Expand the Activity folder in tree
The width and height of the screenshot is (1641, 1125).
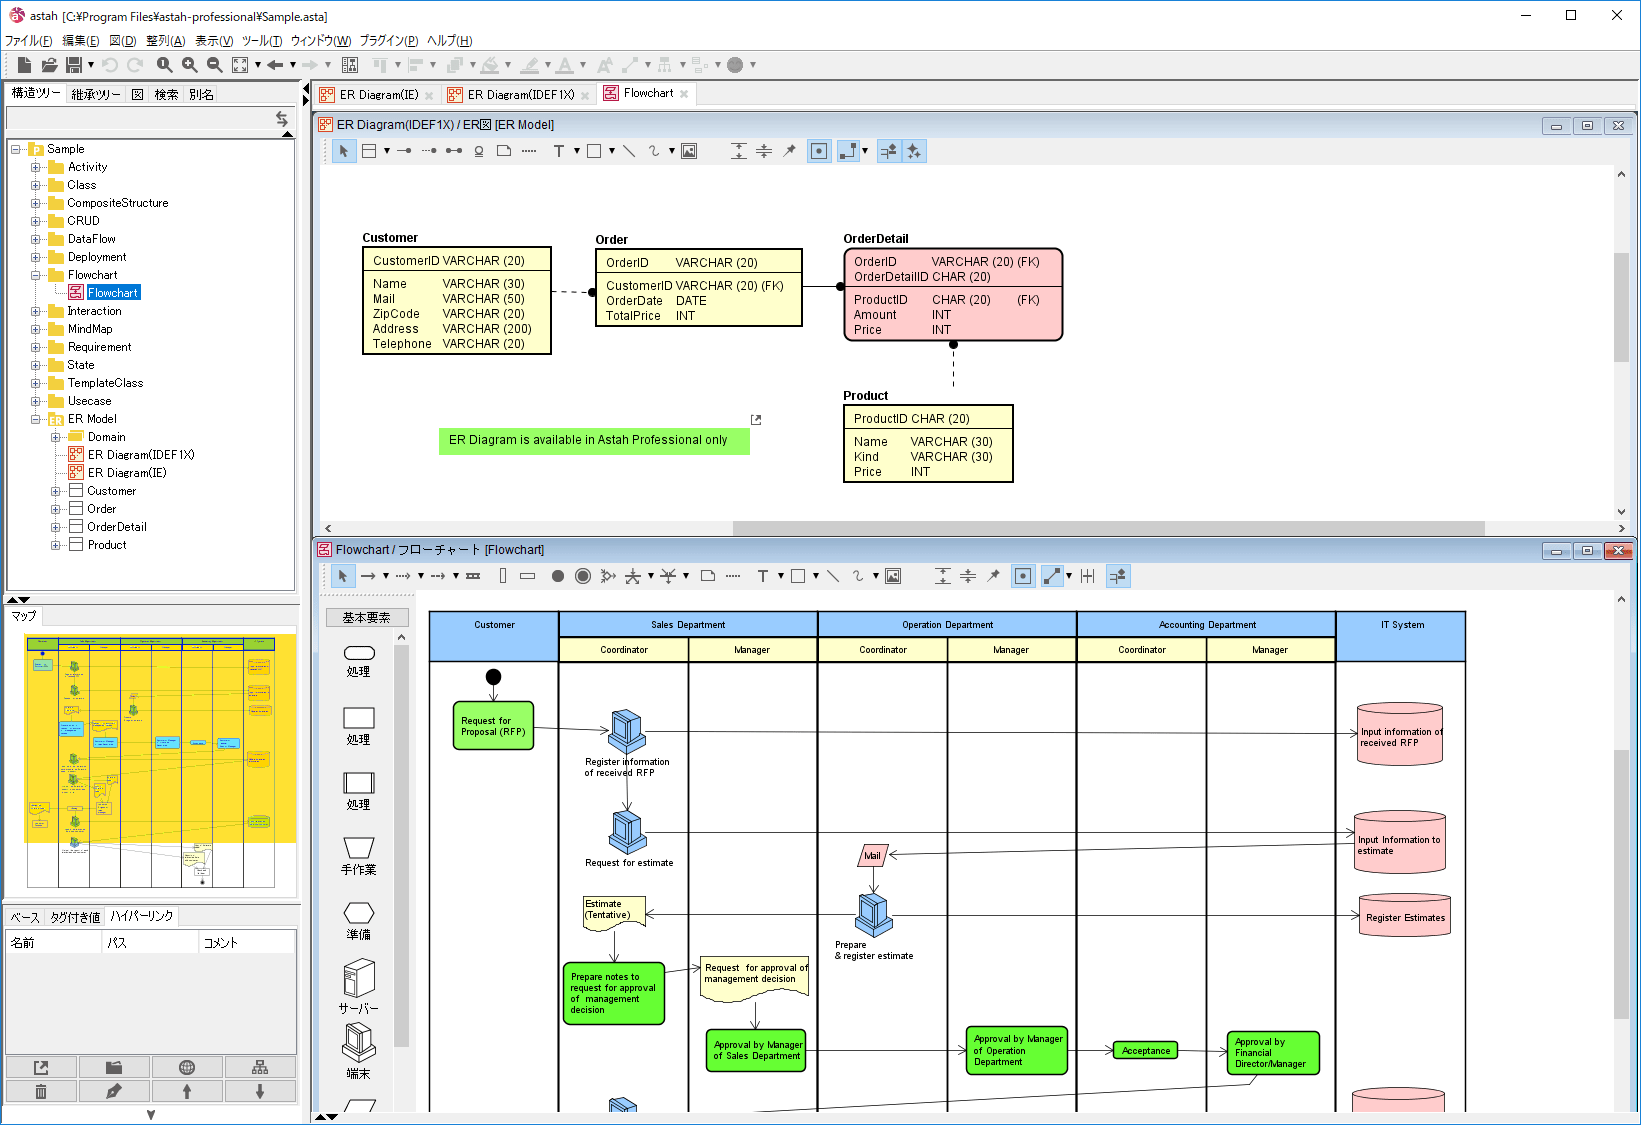click(x=36, y=167)
